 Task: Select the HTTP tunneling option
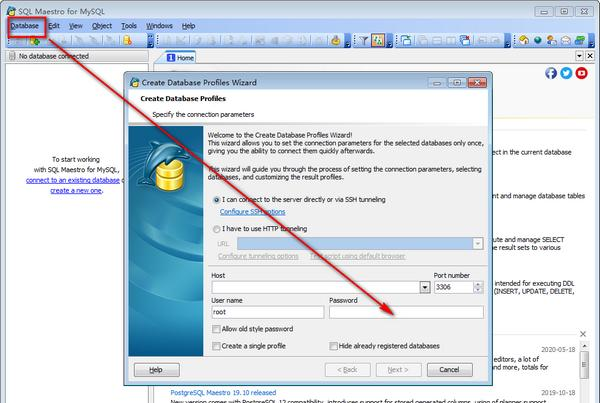[217, 229]
